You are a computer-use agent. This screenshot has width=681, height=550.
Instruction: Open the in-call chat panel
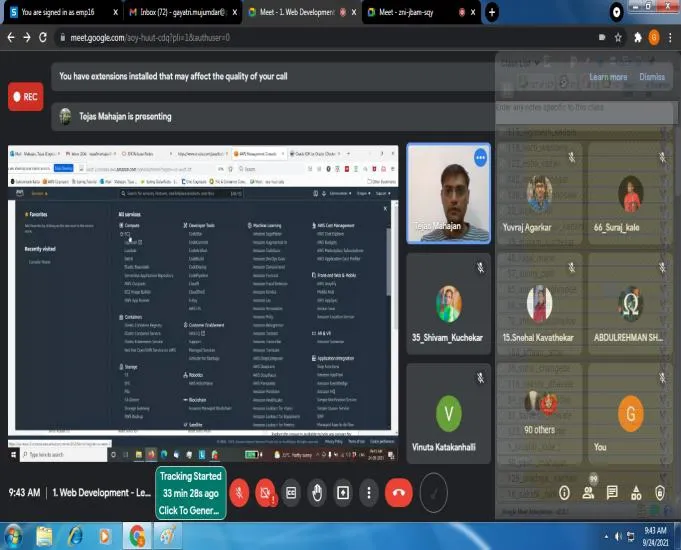(612, 493)
